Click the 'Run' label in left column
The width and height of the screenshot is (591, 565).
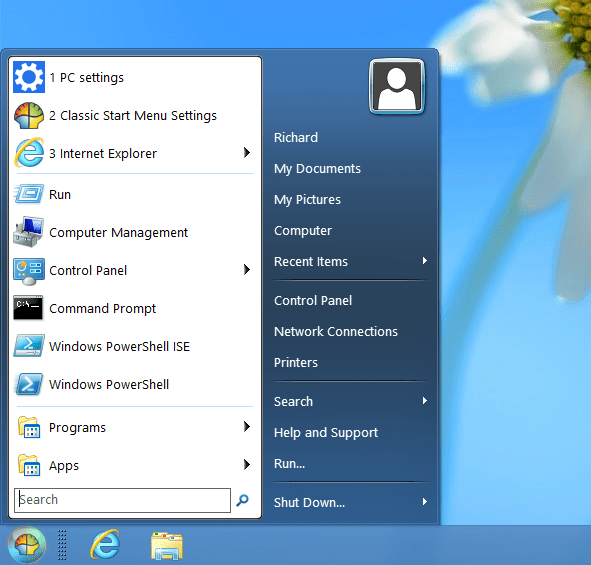tap(60, 195)
